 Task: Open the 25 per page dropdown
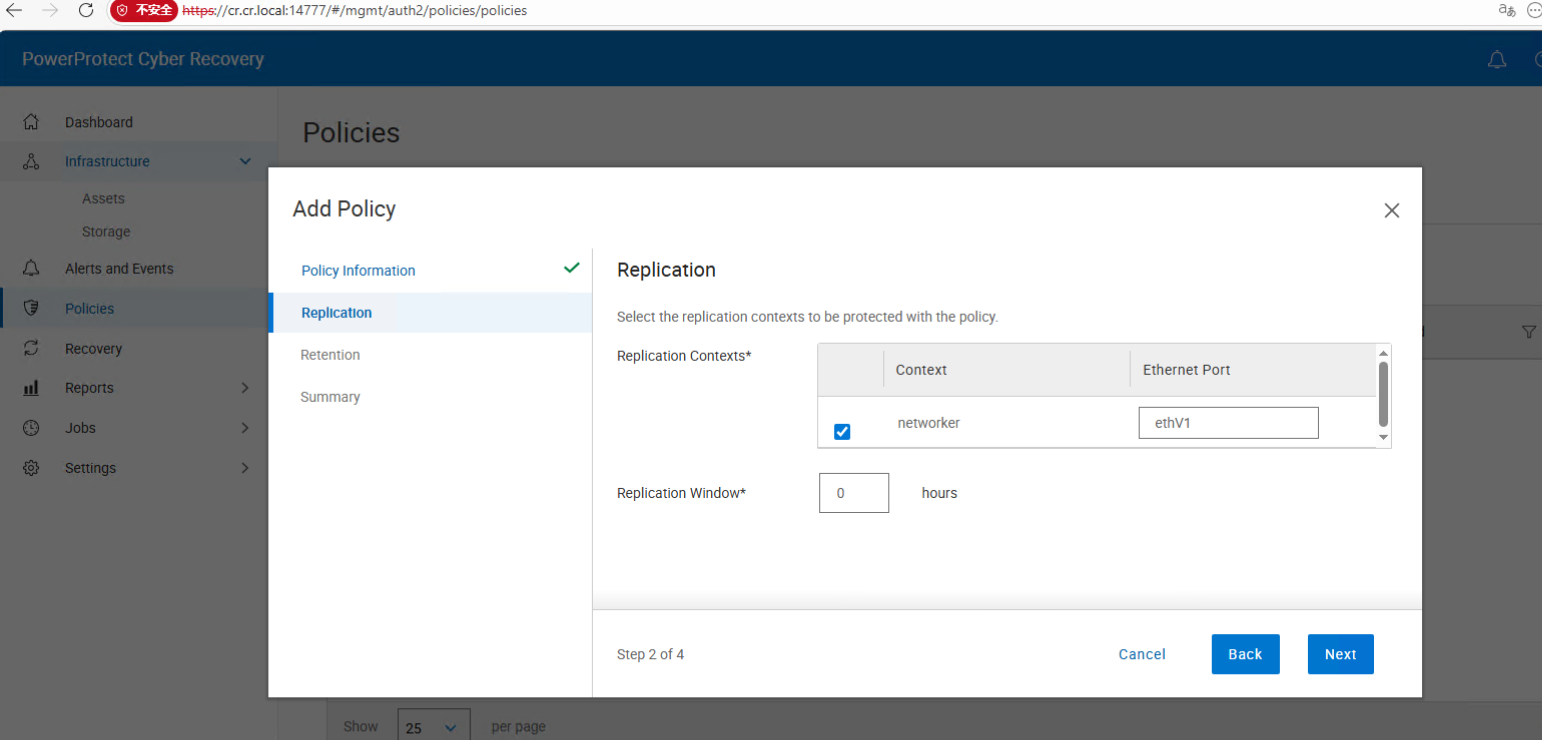[x=433, y=727]
